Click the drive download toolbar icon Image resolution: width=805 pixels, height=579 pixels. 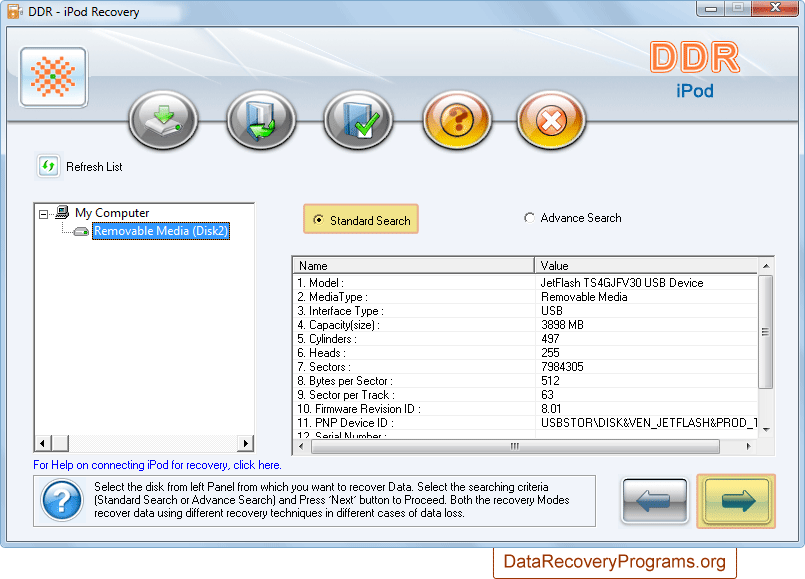coord(163,120)
